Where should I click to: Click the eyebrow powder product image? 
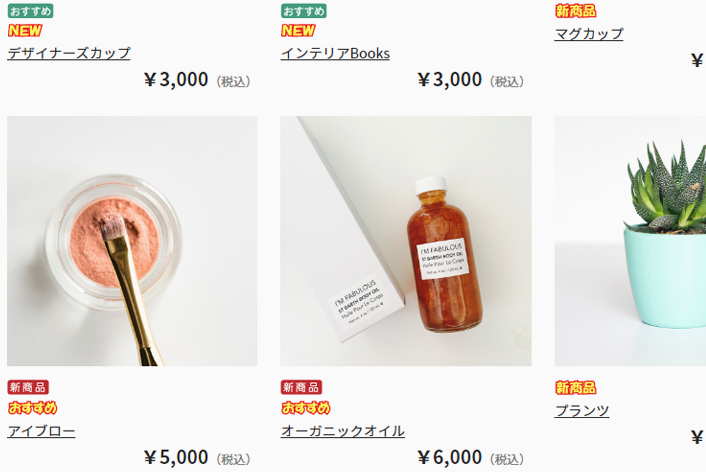click(x=132, y=241)
